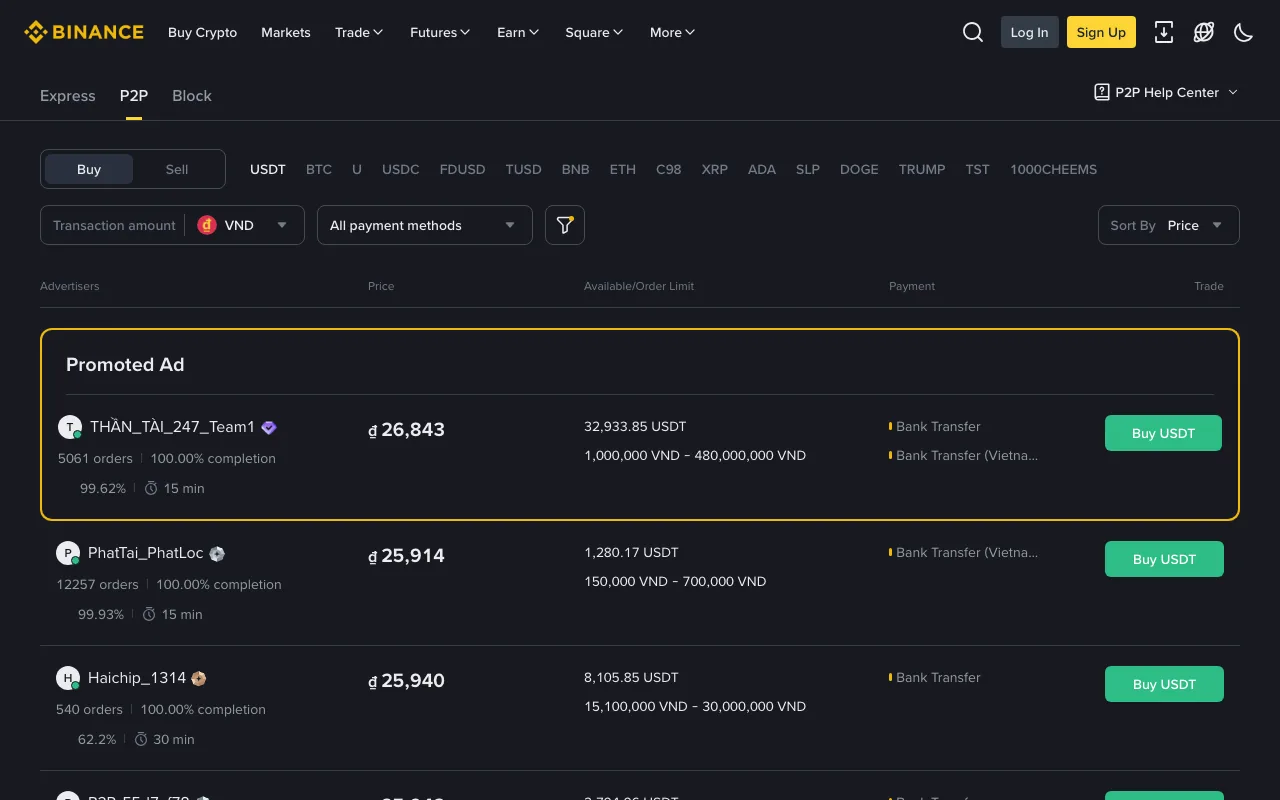Viewport: 1280px width, 800px height.
Task: Select the U coin tab
Action: pos(357,169)
